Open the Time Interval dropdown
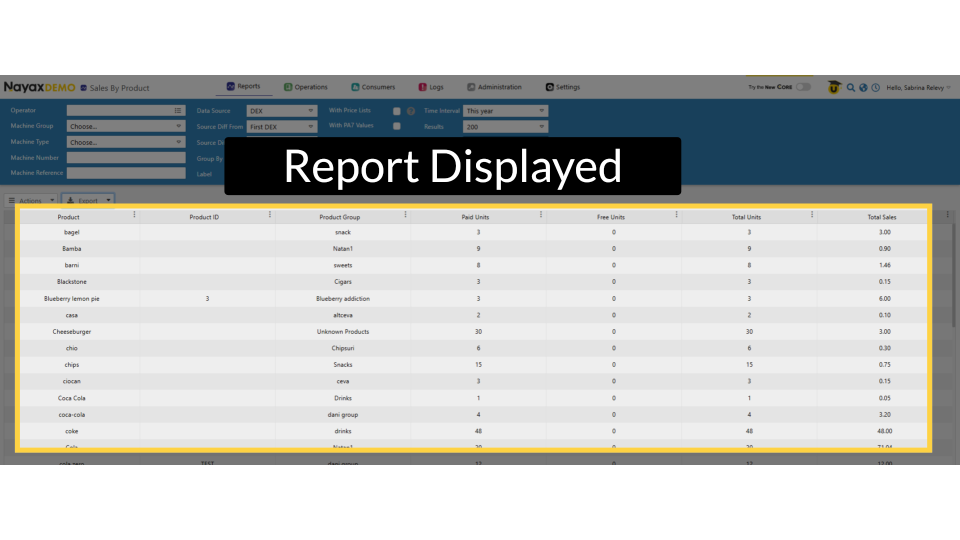Viewport: 960px width, 540px height. tap(505, 111)
